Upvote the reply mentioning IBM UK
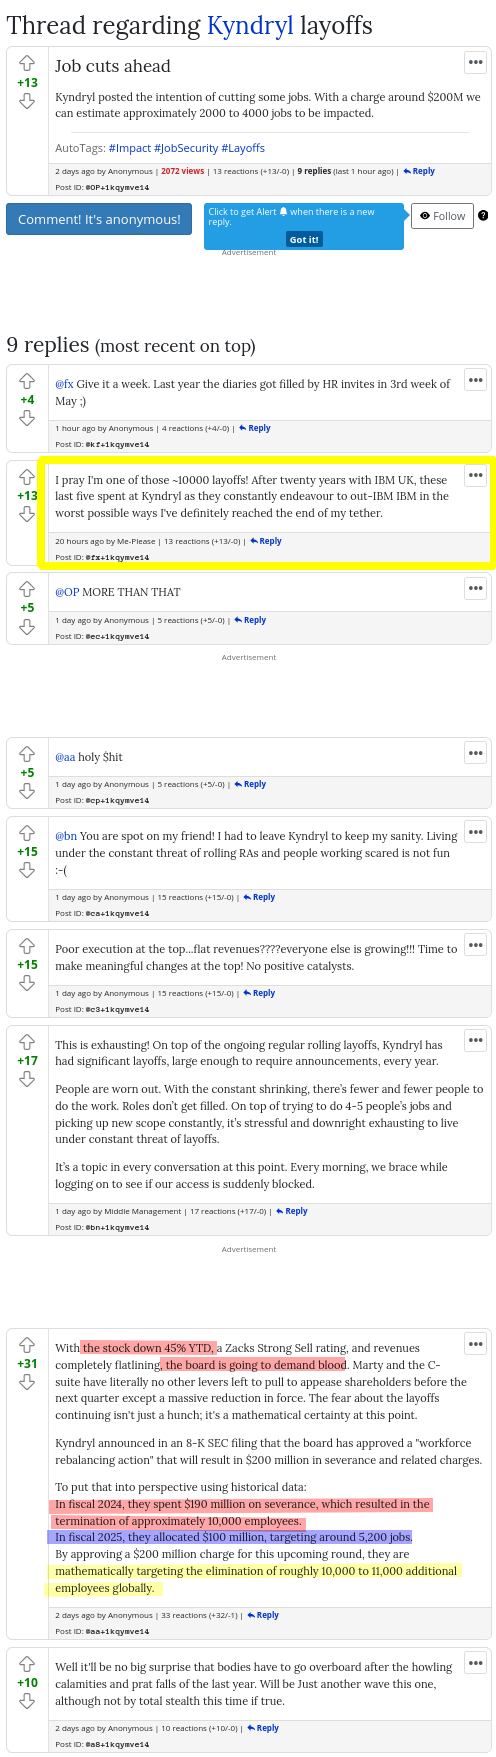Image resolution: width=496 pixels, height=1757 pixels. [27, 476]
